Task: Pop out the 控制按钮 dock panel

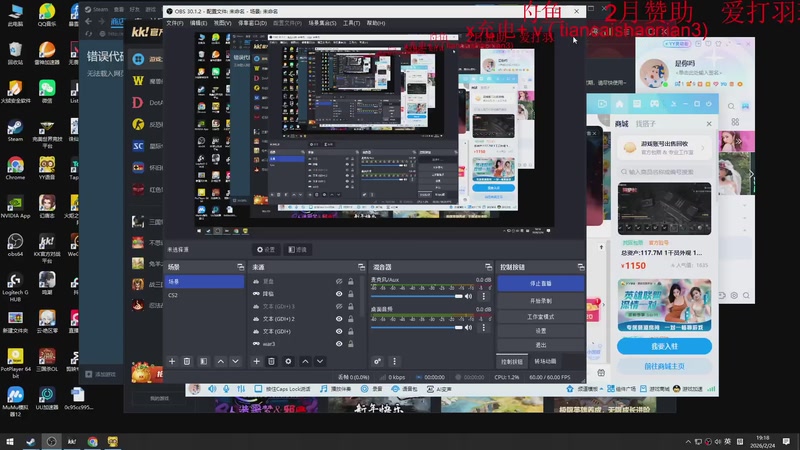Action: 581,267
